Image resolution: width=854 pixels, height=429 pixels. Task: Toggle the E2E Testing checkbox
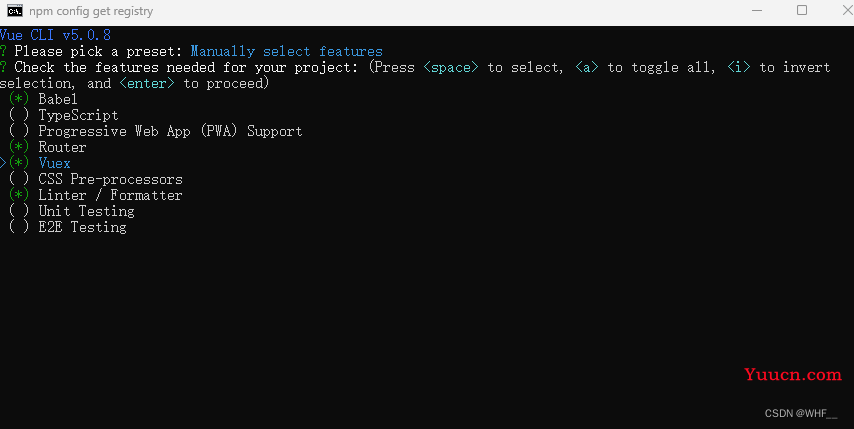19,226
